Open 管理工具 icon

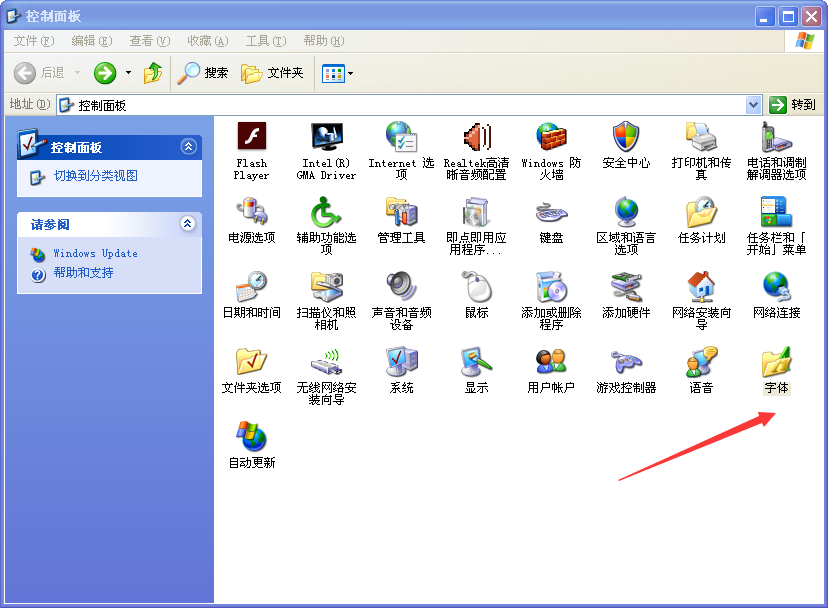tap(401, 211)
